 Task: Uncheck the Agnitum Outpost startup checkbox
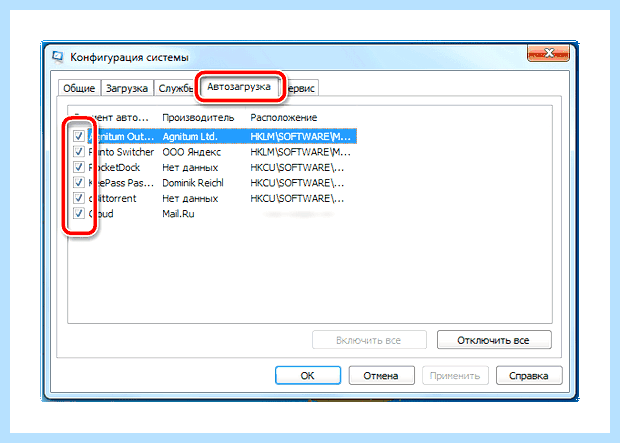(x=79, y=136)
